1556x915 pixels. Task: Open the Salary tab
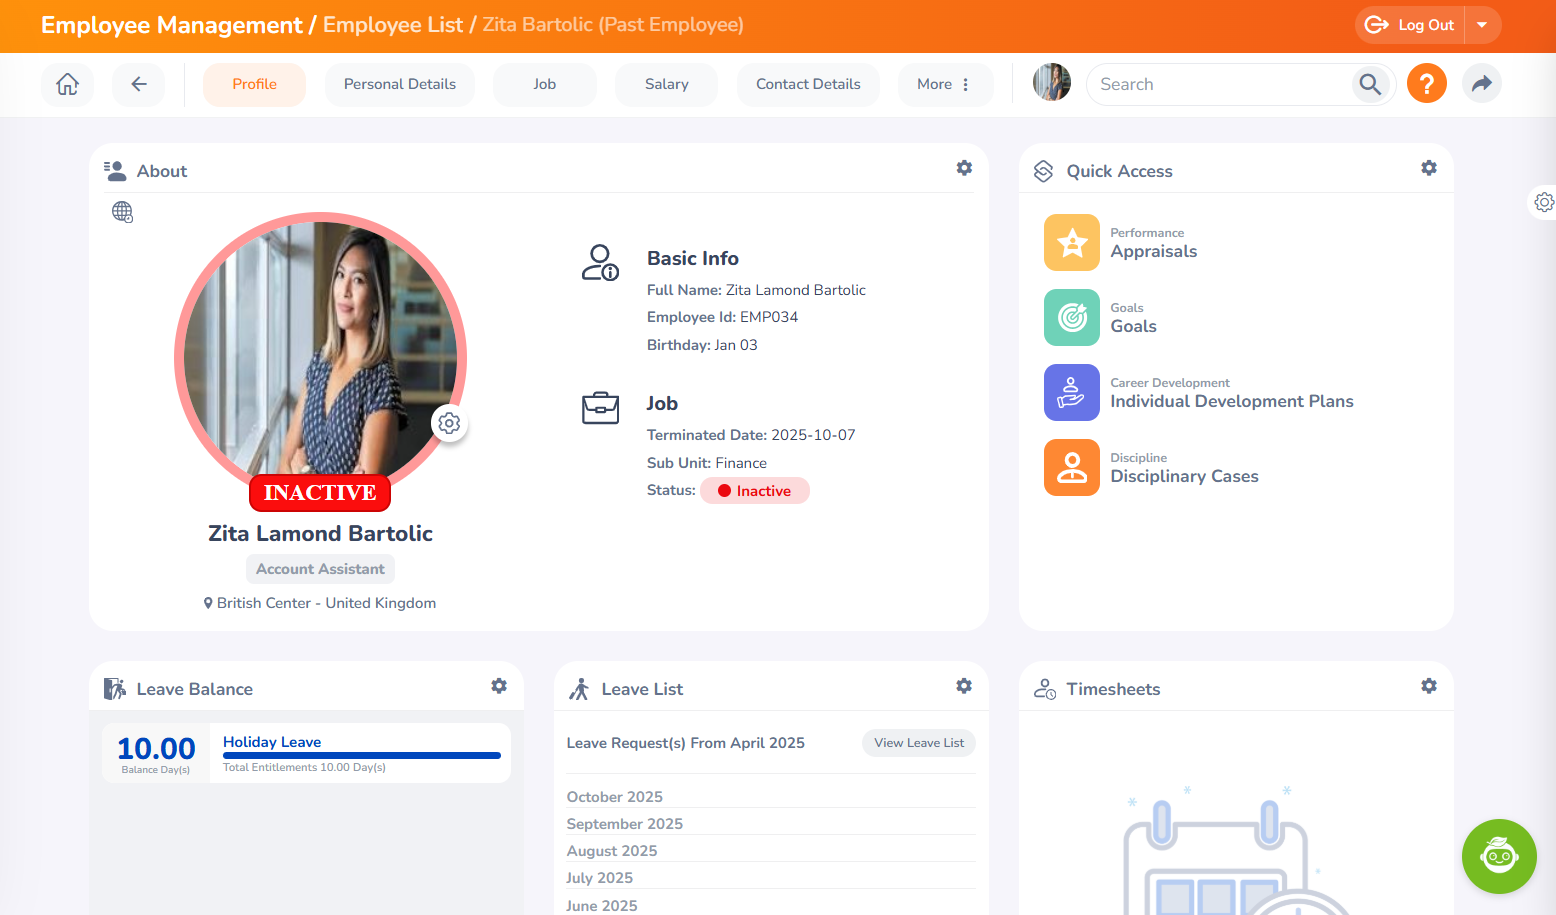(x=666, y=84)
